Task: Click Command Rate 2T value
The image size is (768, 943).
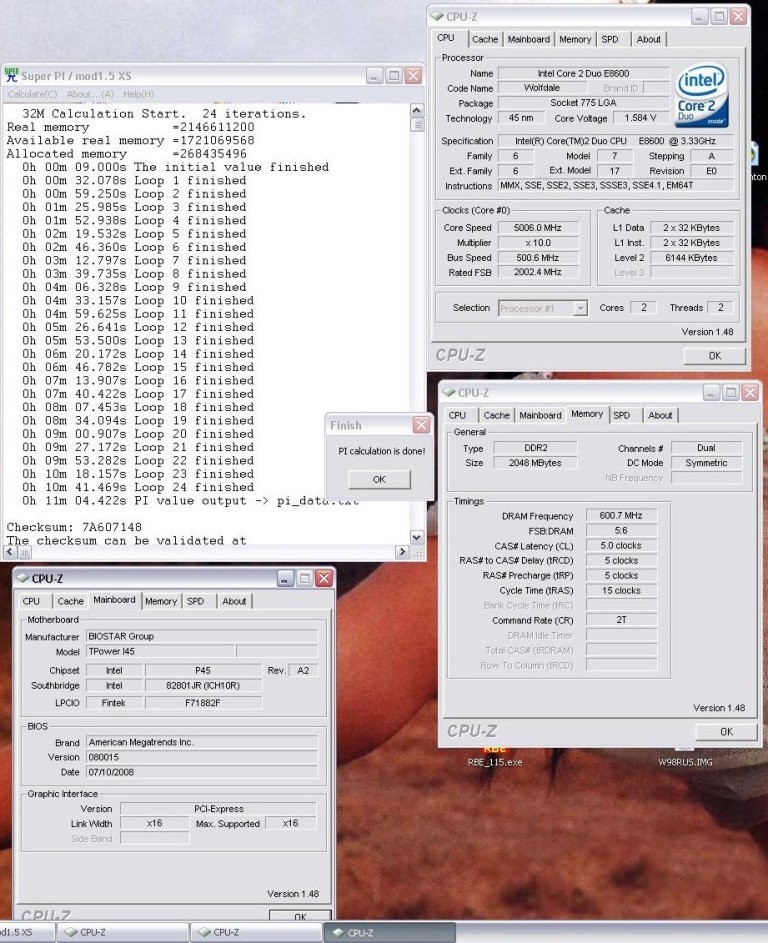Action: coord(621,619)
